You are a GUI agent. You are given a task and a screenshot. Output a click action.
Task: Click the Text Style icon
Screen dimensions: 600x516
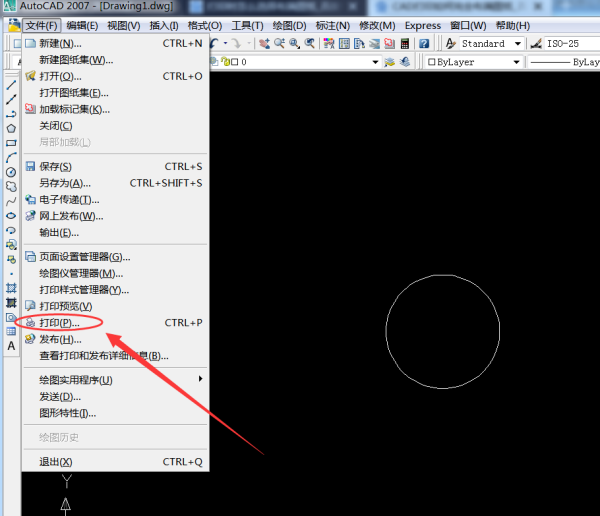[x=450, y=44]
